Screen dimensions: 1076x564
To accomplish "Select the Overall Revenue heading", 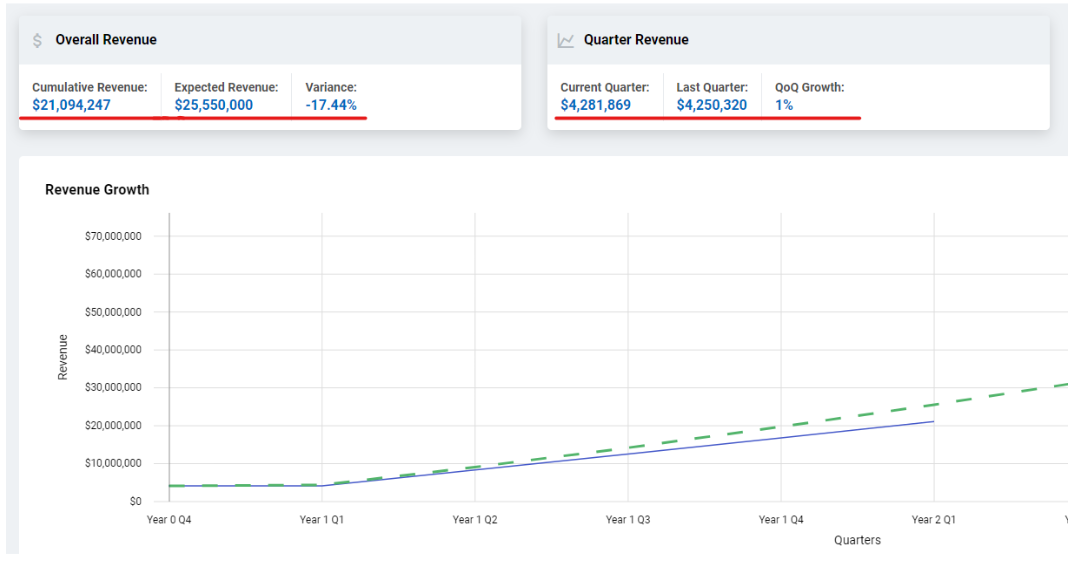I will [106, 40].
